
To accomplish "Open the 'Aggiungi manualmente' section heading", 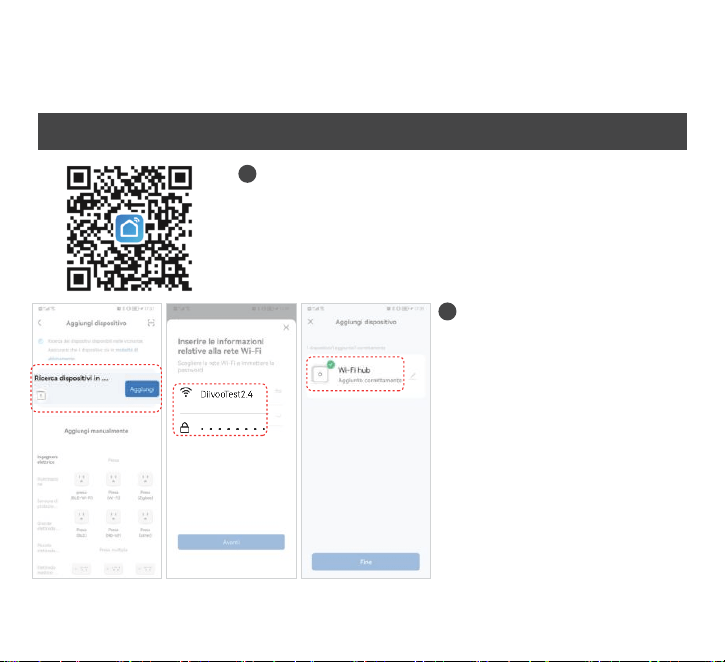I will pos(96,431).
